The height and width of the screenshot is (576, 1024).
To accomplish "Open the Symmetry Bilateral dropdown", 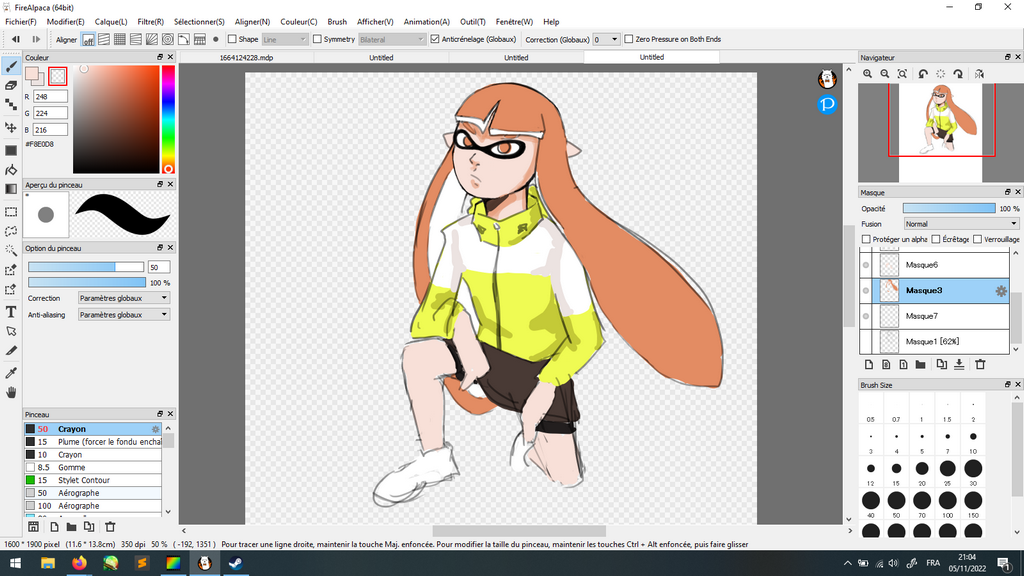I will [x=392, y=39].
